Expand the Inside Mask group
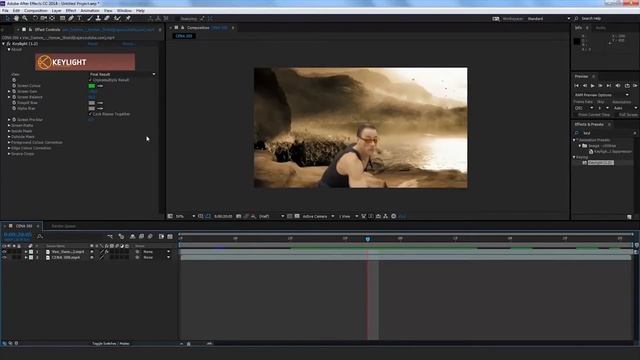This screenshot has width=640, height=360. [9, 131]
